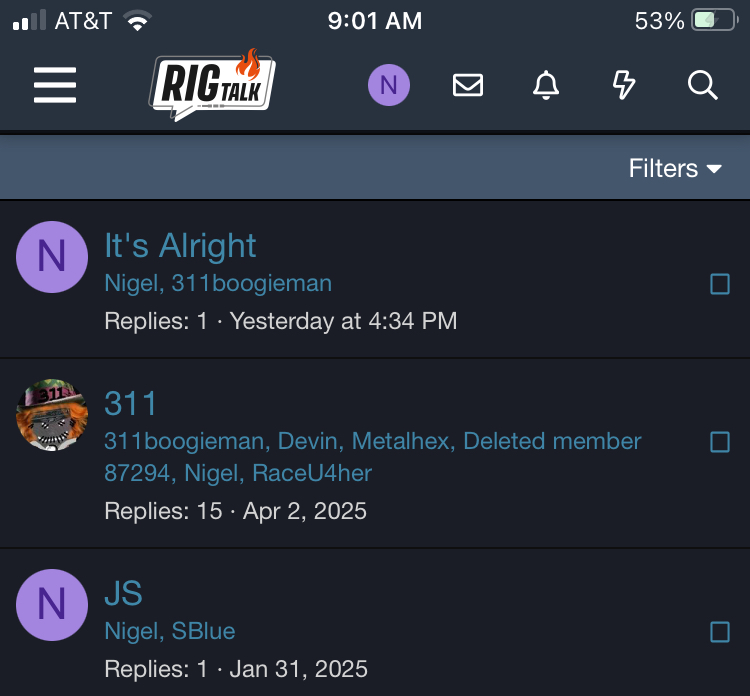
Task: Tick the checkbox for 311 conversation
Action: [x=719, y=442]
